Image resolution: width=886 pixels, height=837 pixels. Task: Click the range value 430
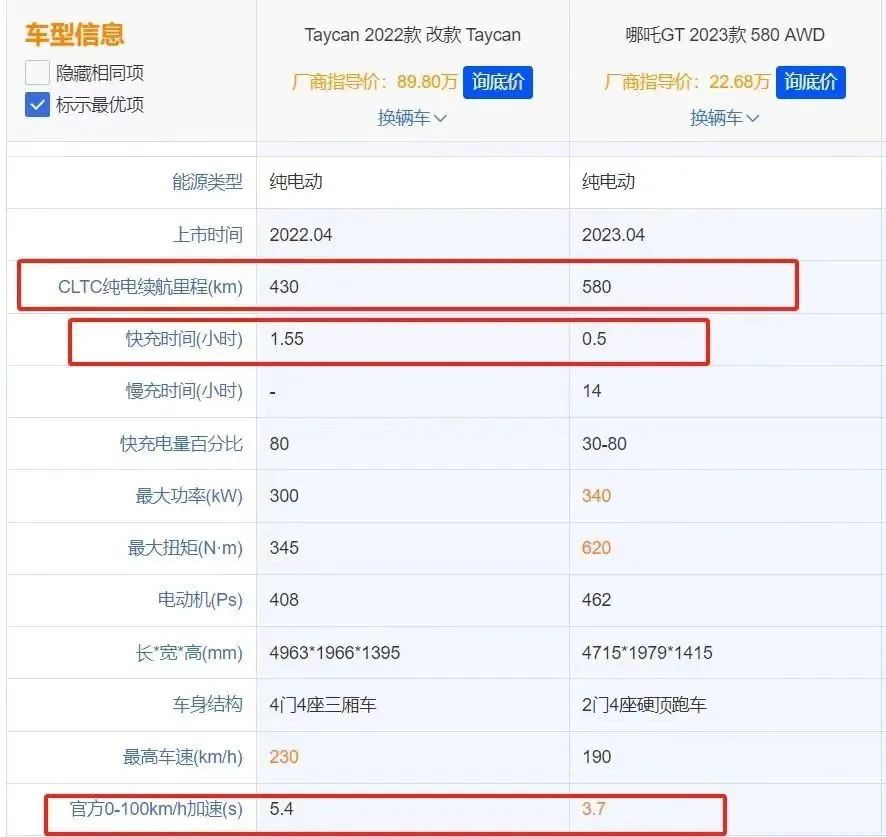coord(284,287)
